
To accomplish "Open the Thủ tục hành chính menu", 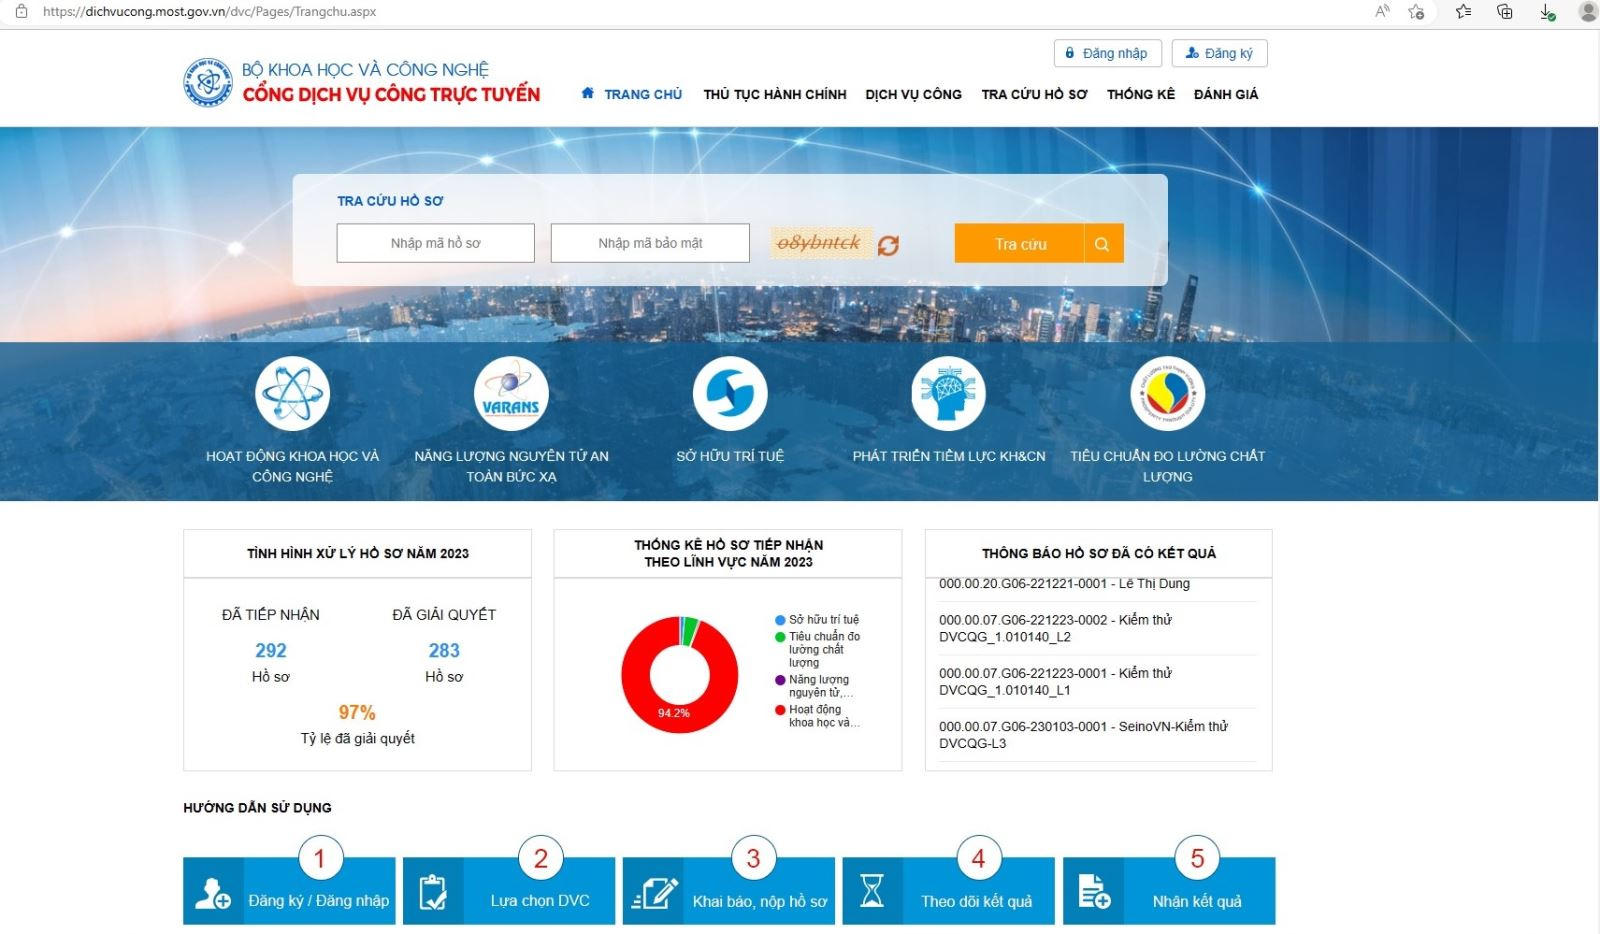I will pos(774,94).
